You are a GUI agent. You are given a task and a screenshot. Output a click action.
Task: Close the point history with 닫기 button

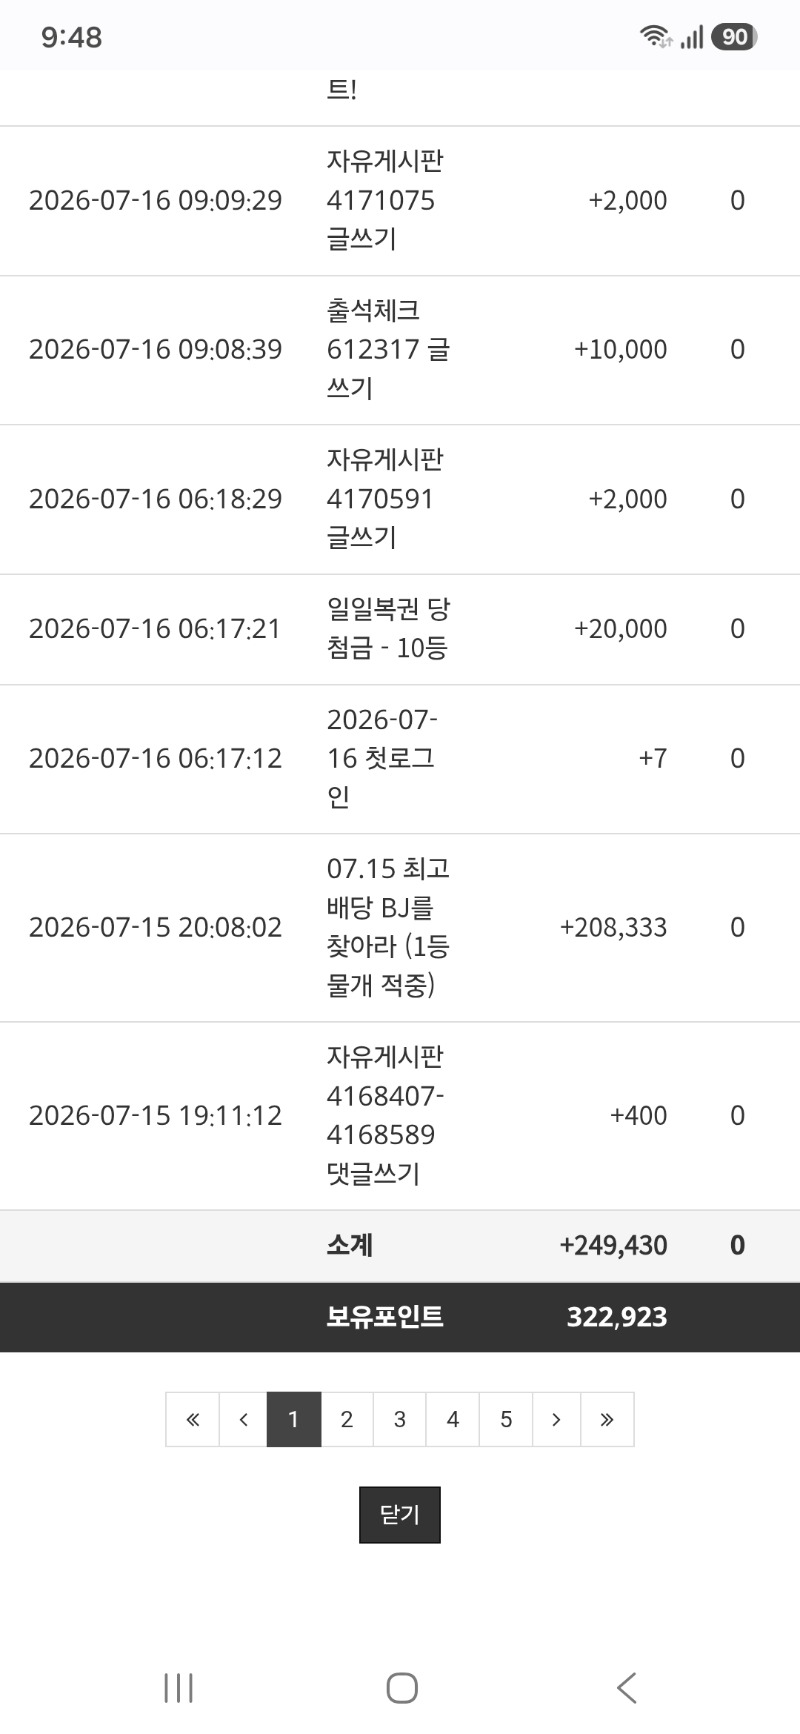(400, 1515)
